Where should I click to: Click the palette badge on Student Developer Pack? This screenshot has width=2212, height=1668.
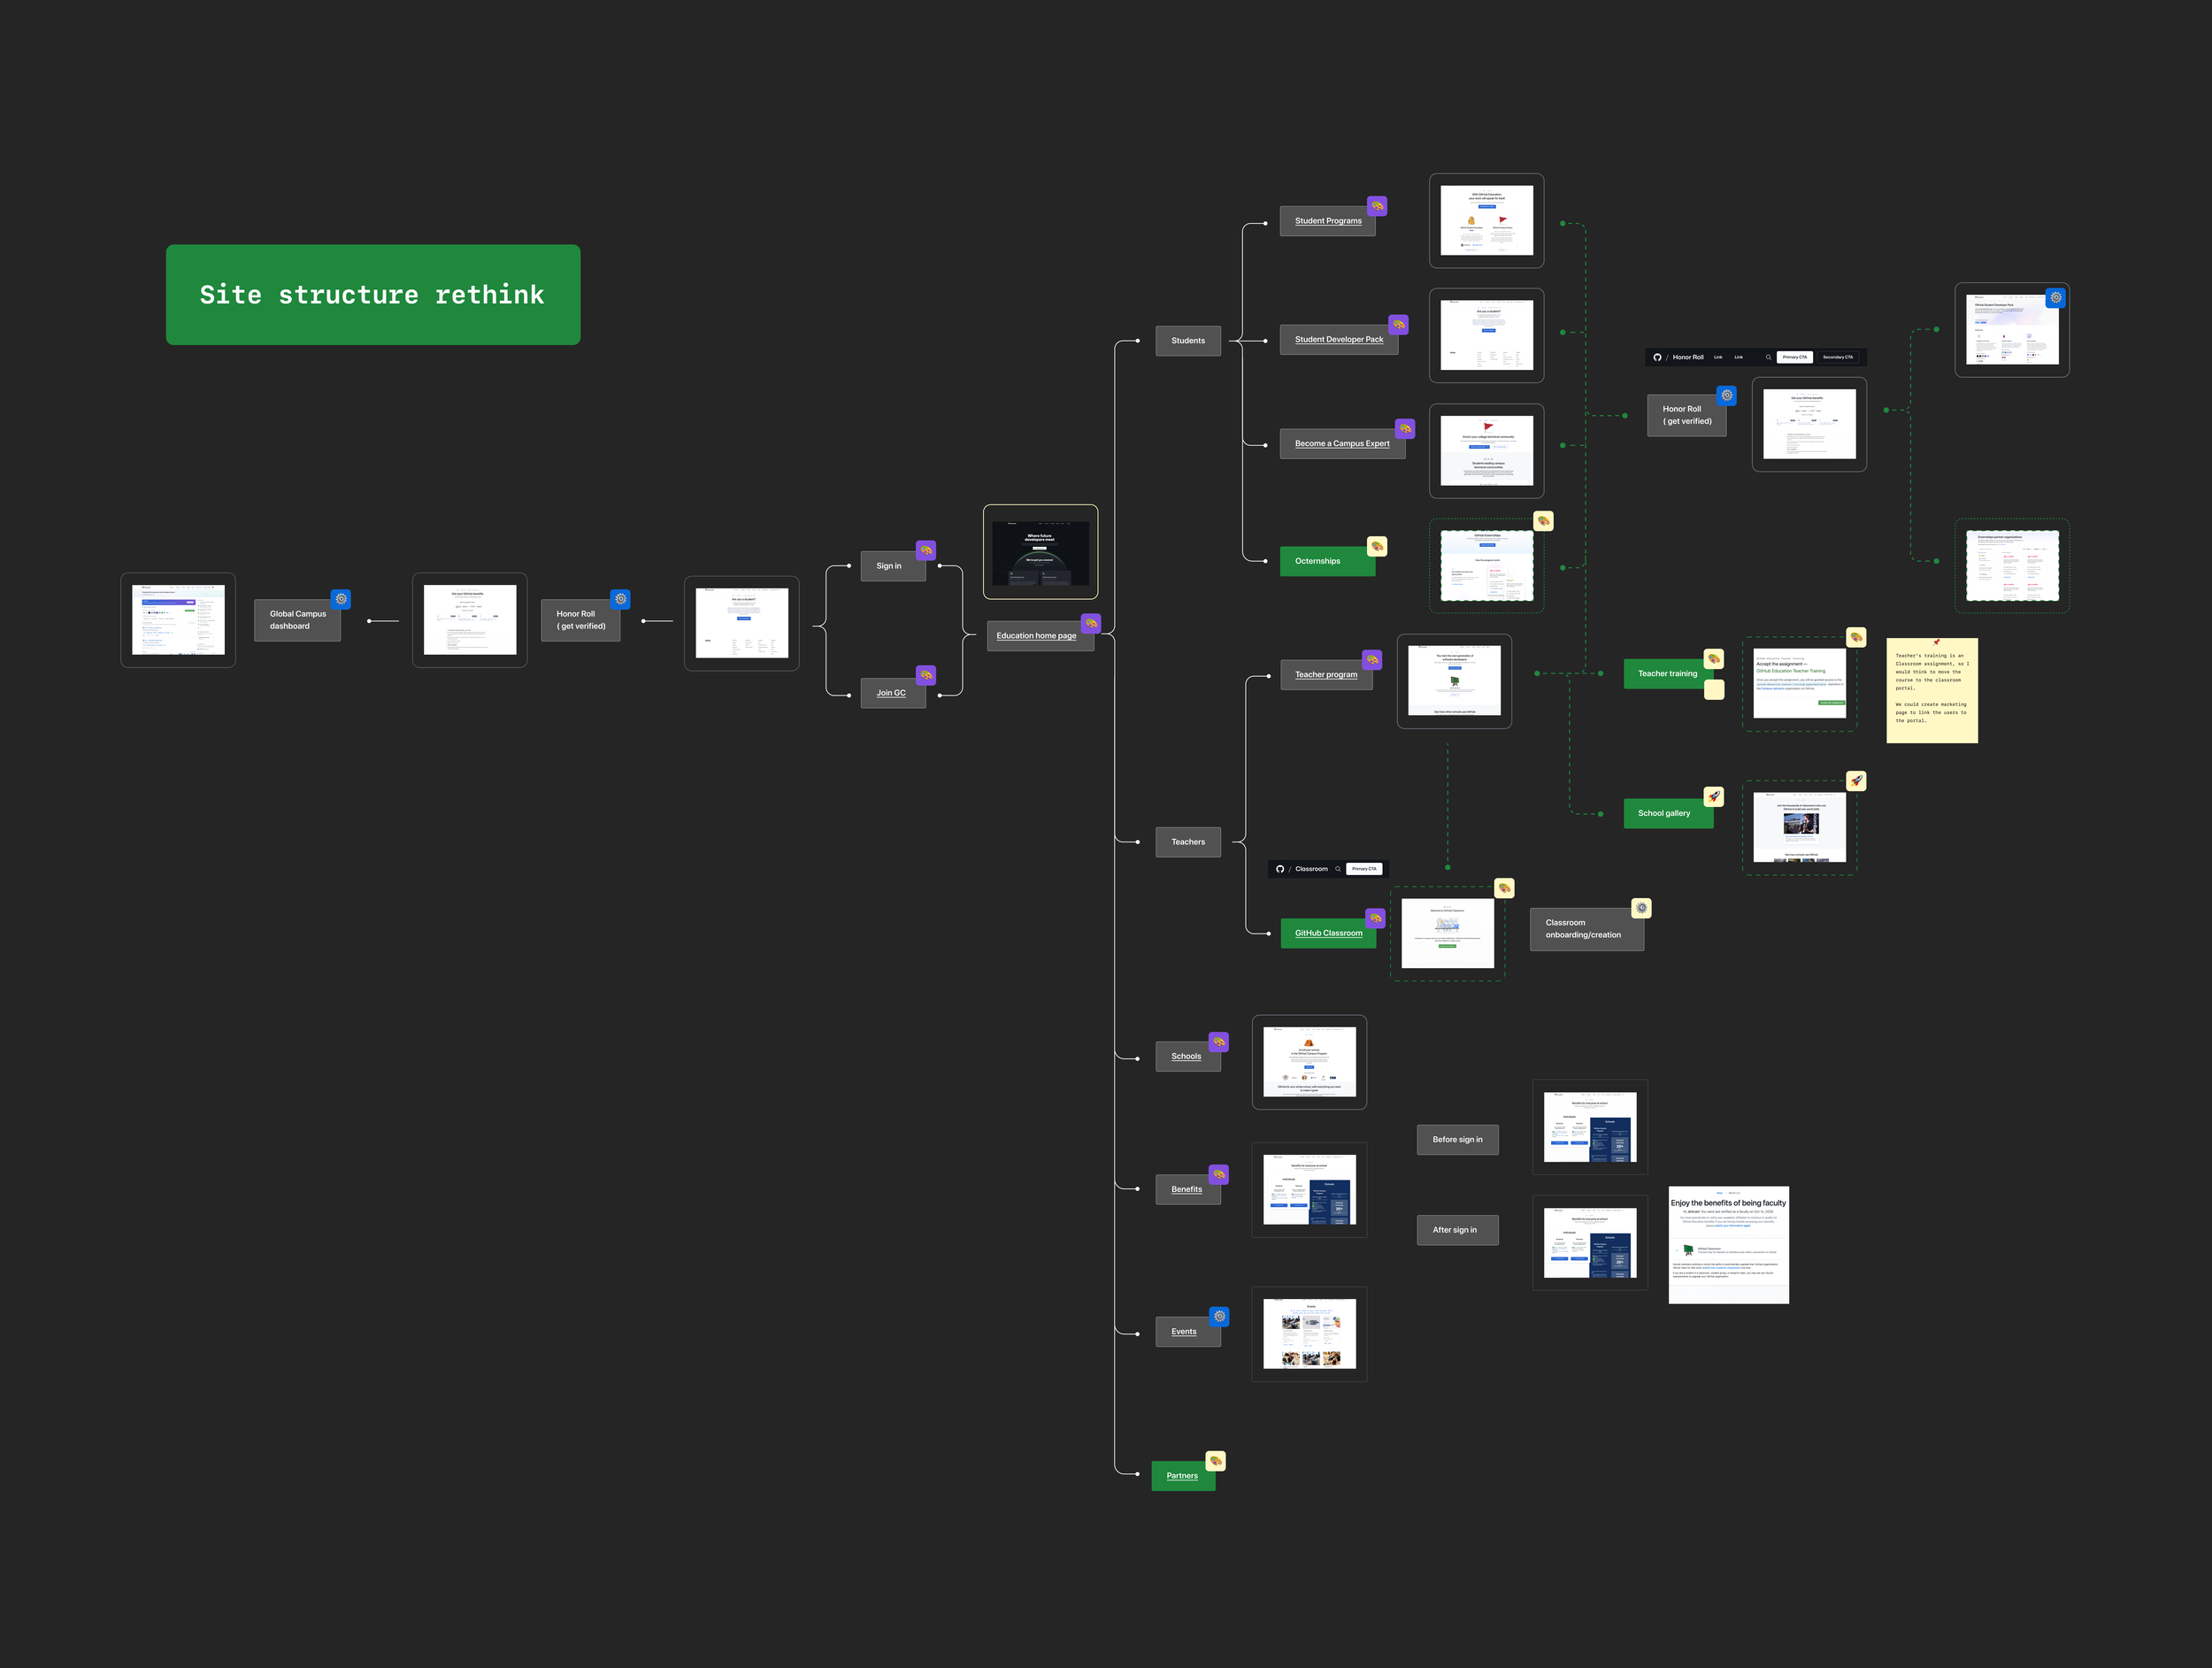(1398, 324)
